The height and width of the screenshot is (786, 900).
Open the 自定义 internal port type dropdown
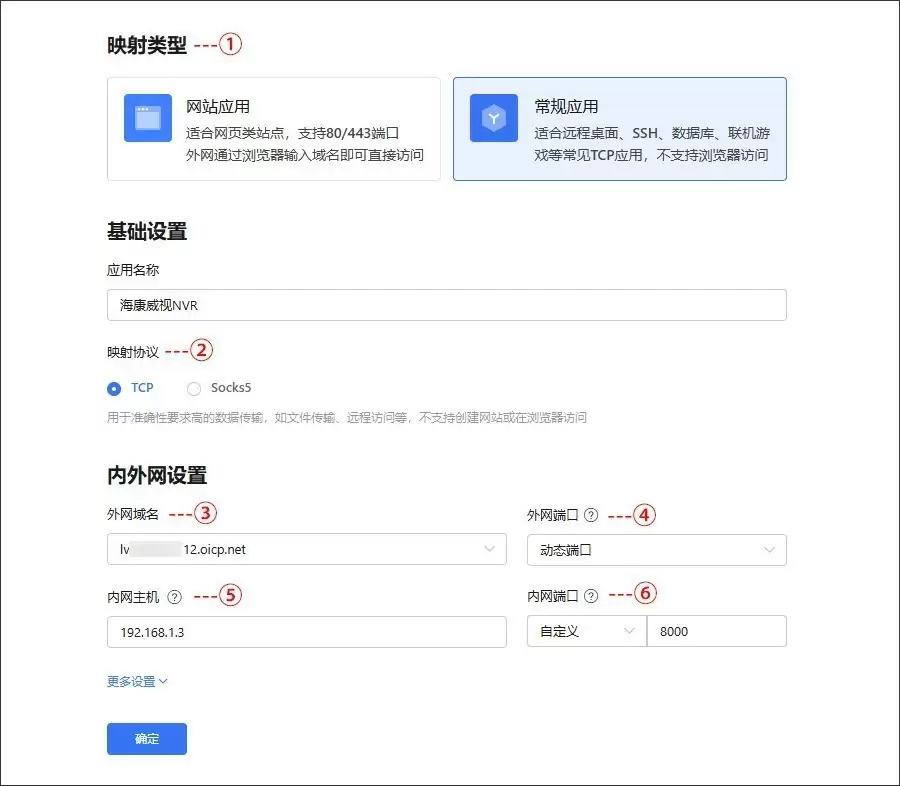click(585, 631)
